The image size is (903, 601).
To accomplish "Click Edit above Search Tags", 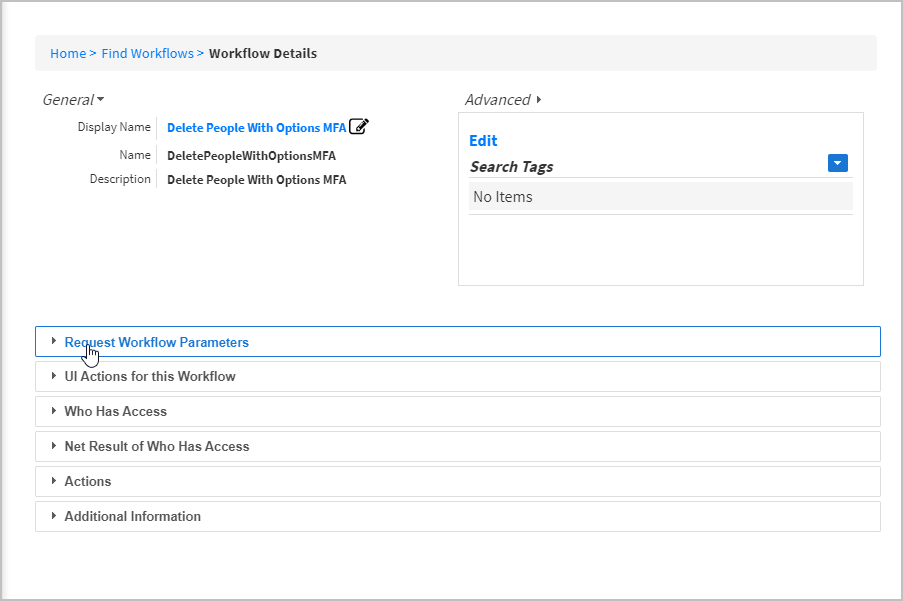I will (x=482, y=140).
